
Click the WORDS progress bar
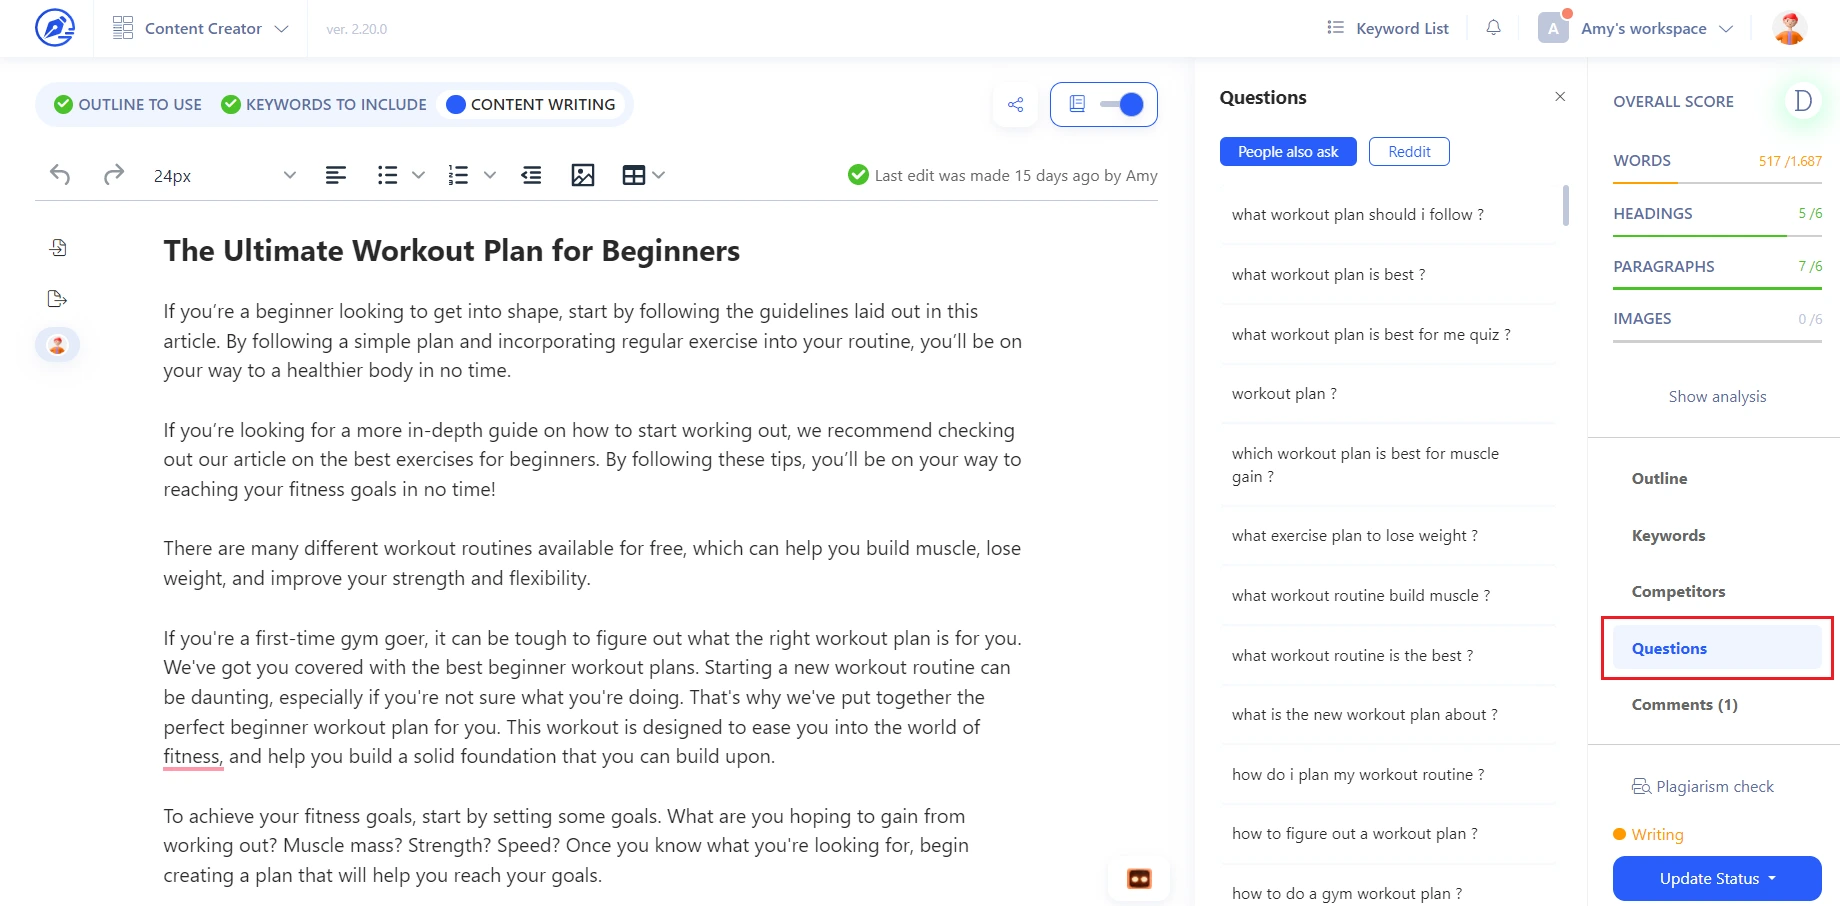coord(1717,185)
